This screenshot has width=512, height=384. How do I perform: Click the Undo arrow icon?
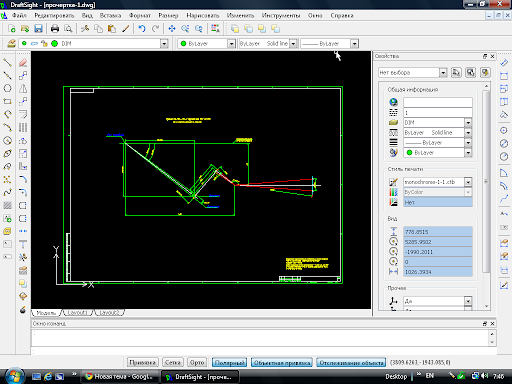click(142, 29)
